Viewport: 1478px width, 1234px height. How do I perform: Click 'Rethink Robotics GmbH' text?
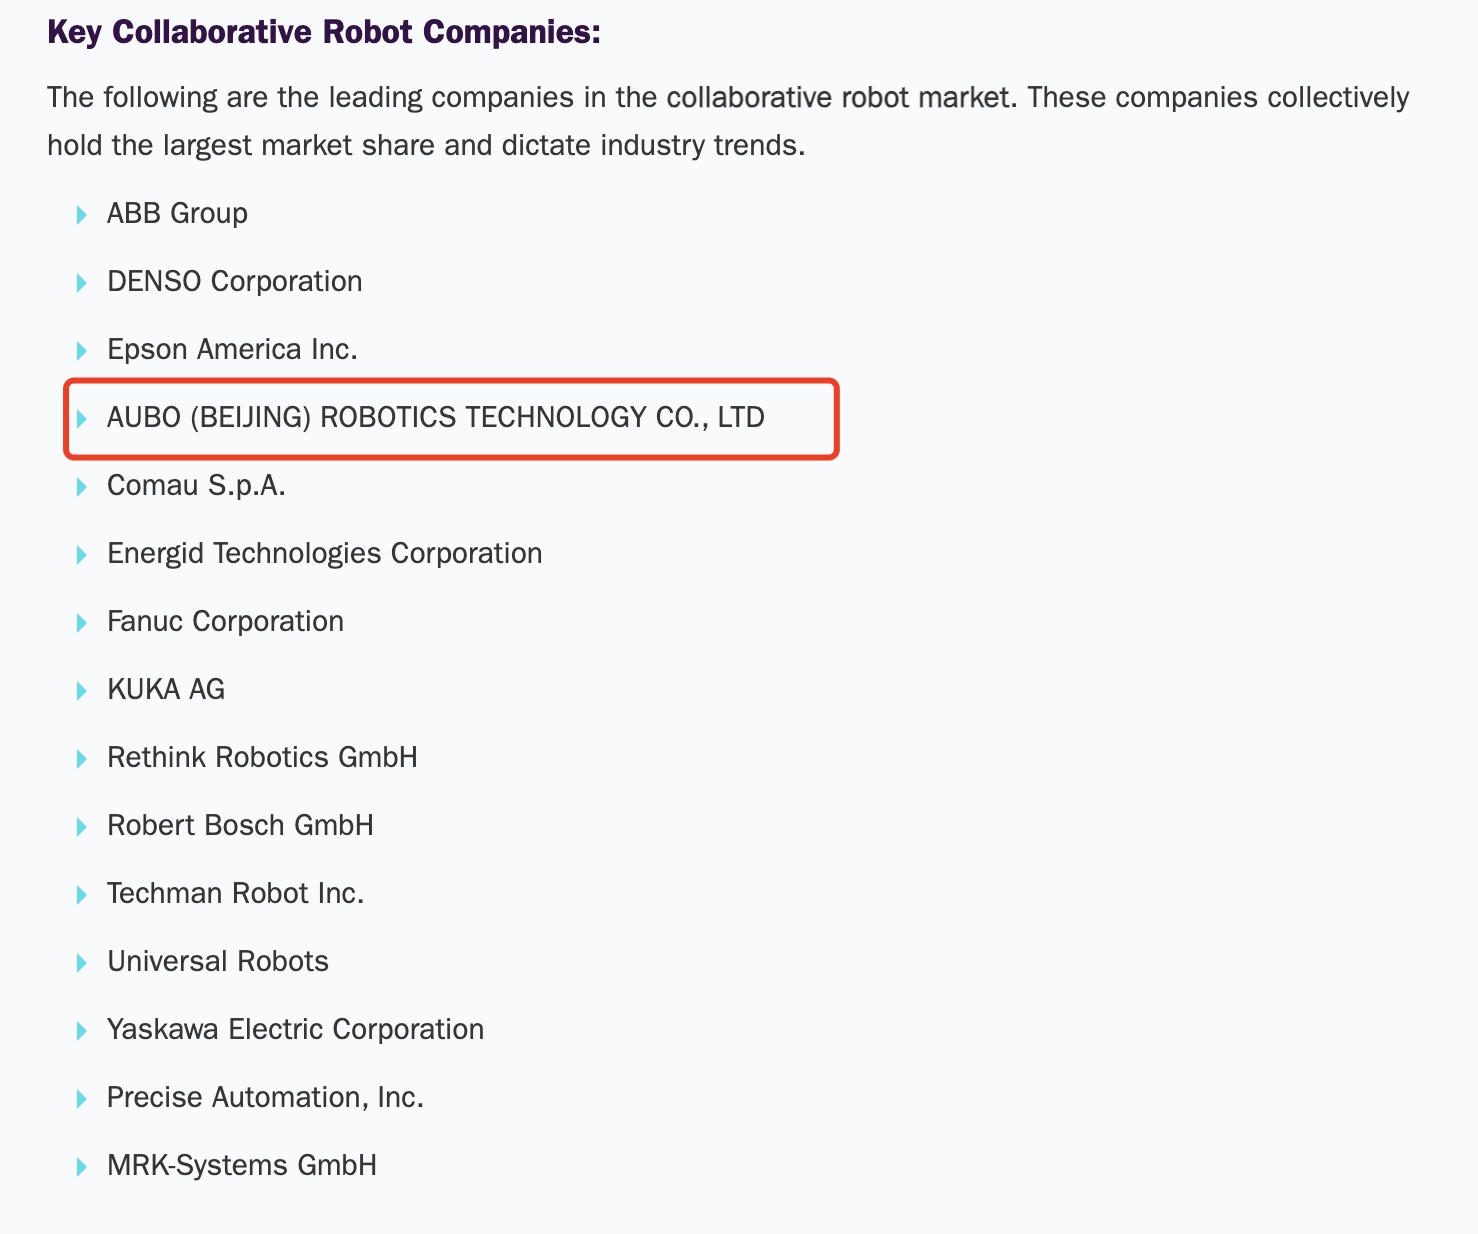[x=262, y=758]
